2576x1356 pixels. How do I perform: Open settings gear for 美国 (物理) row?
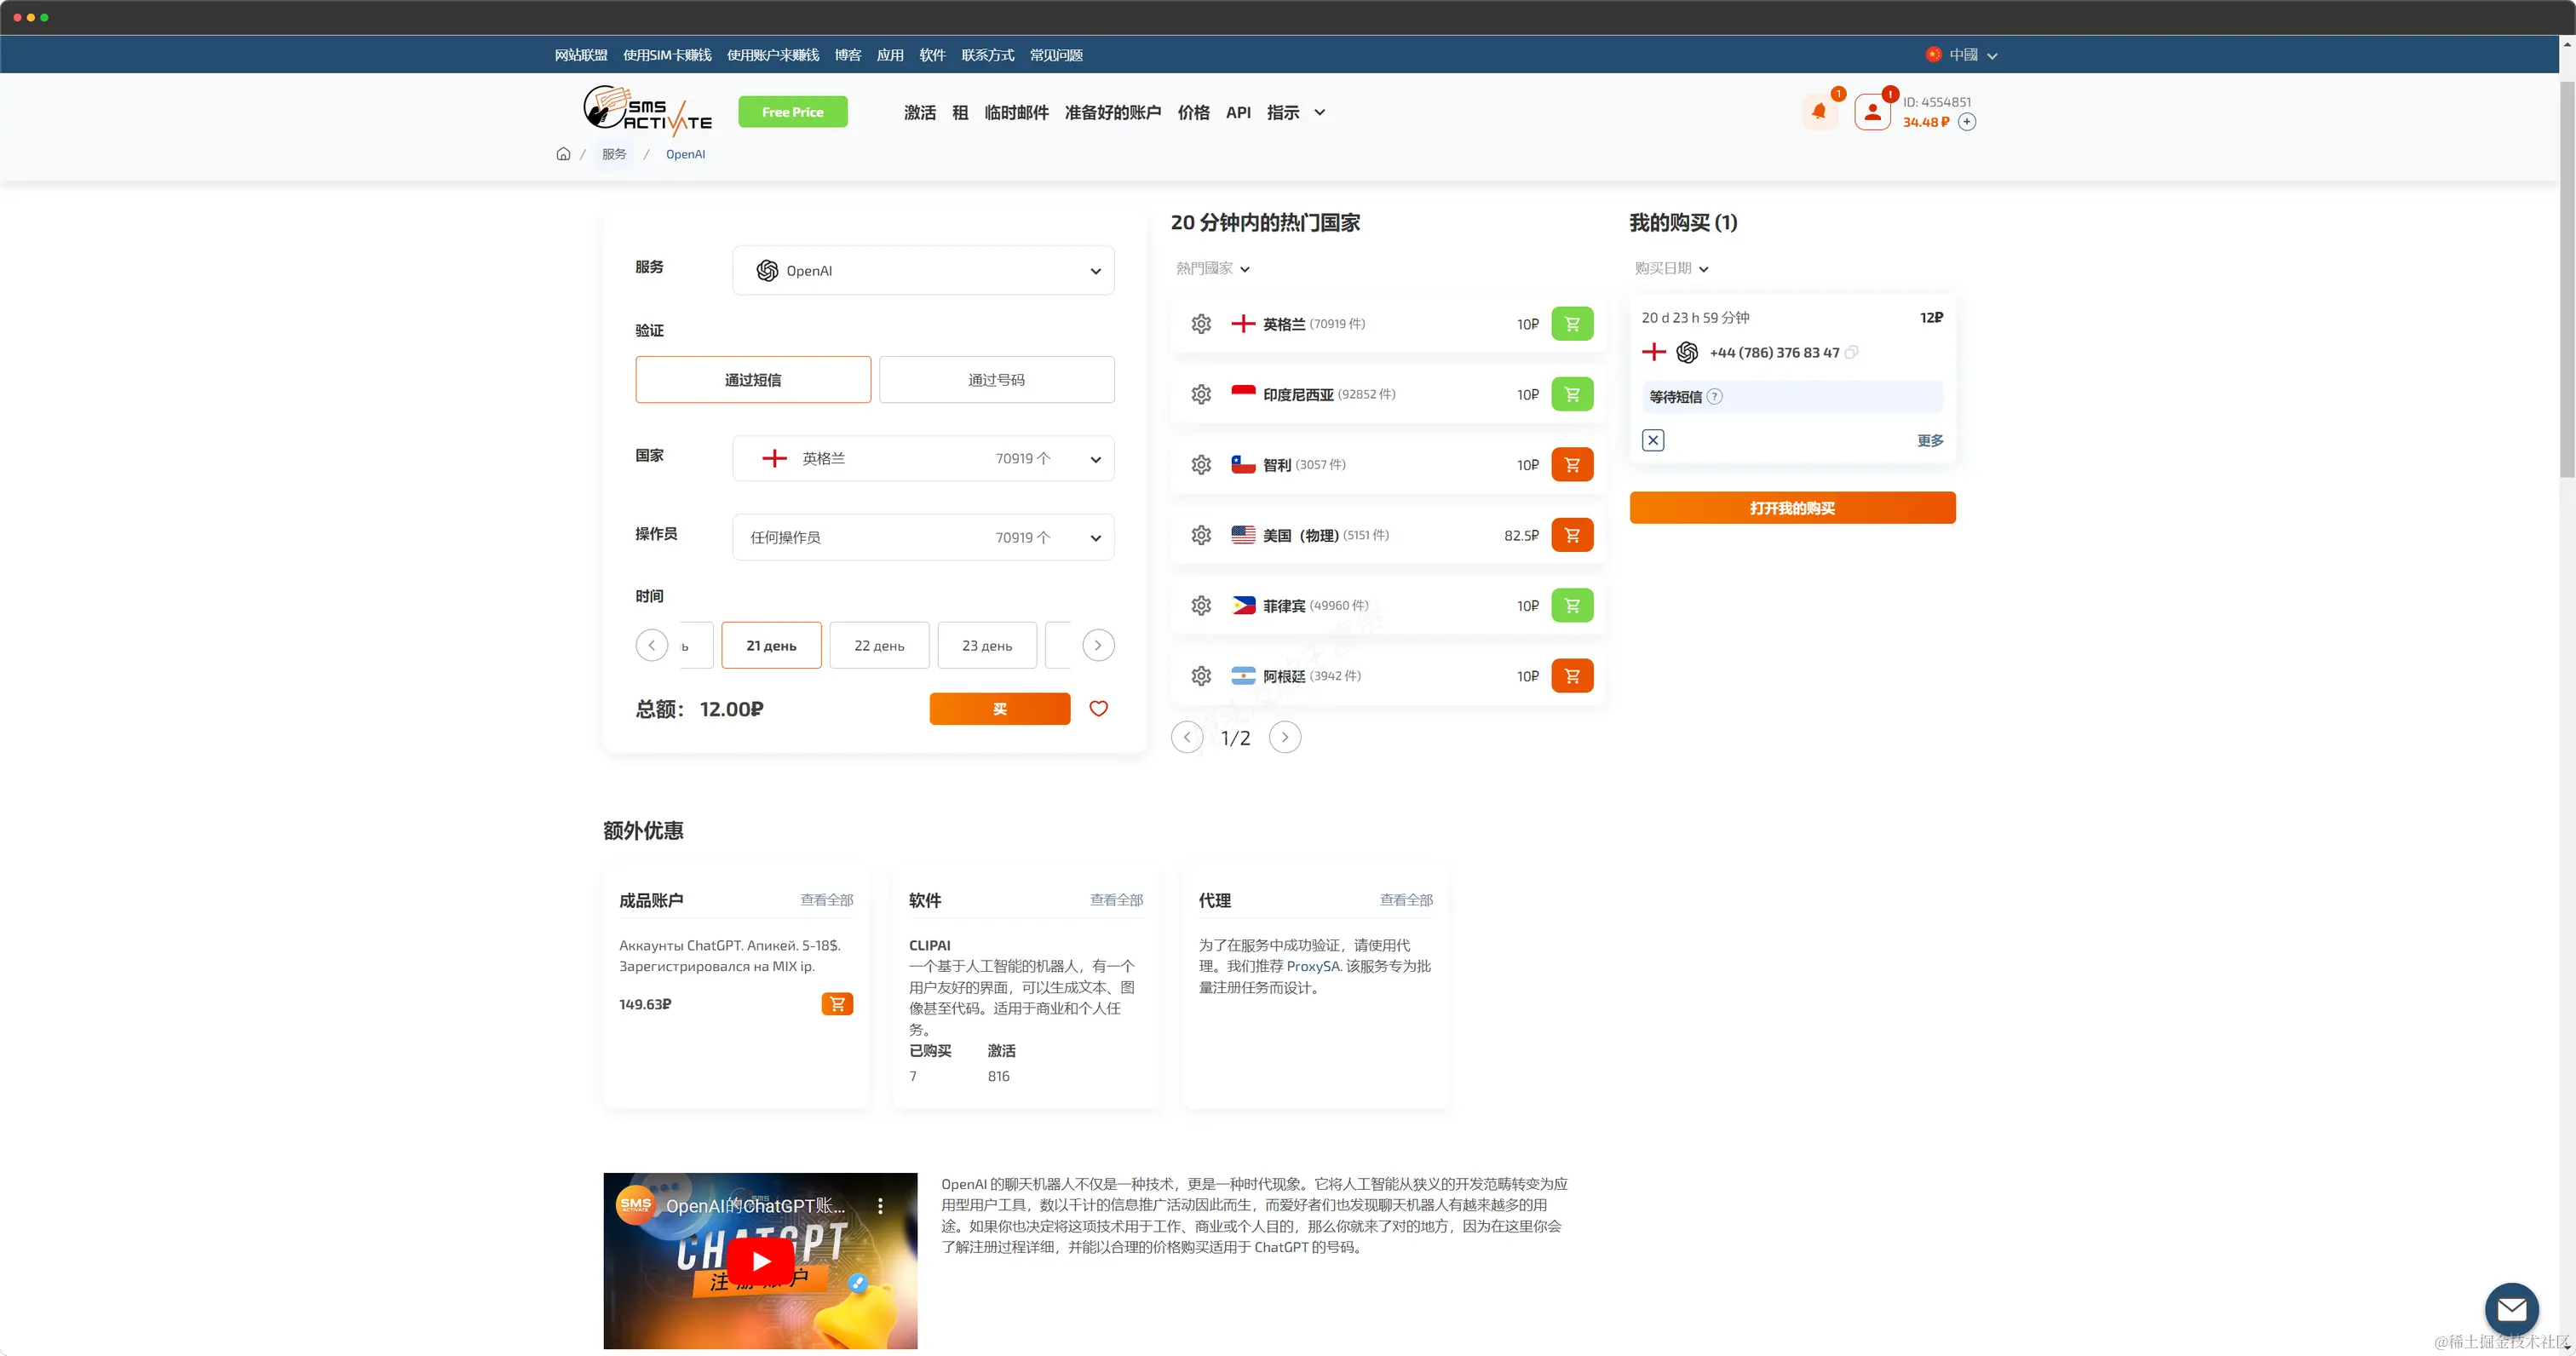[x=1201, y=535]
